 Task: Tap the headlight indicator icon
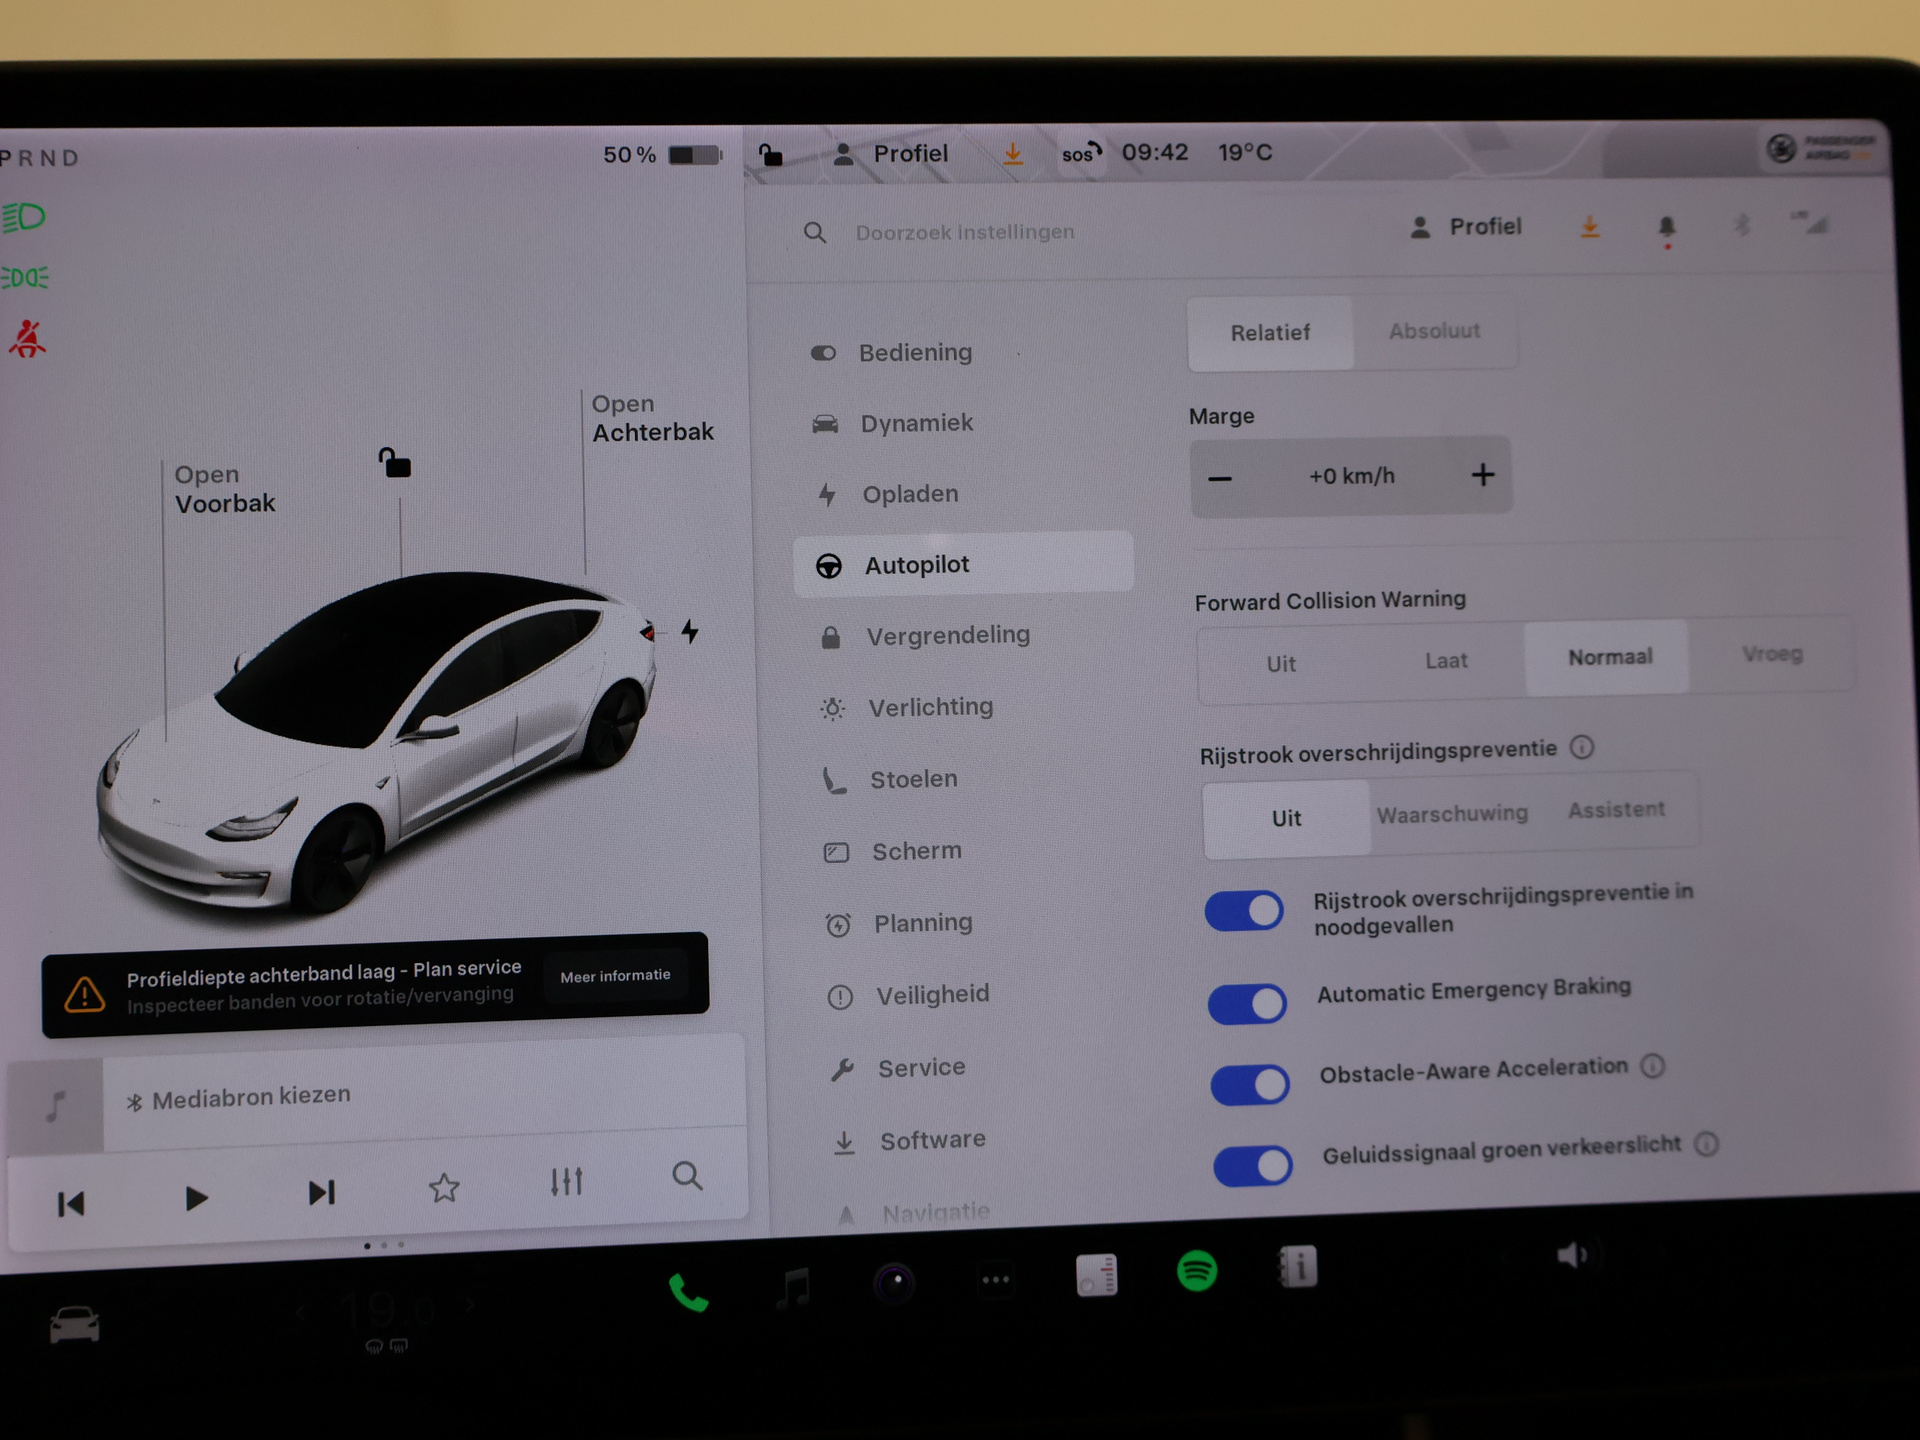[24, 217]
